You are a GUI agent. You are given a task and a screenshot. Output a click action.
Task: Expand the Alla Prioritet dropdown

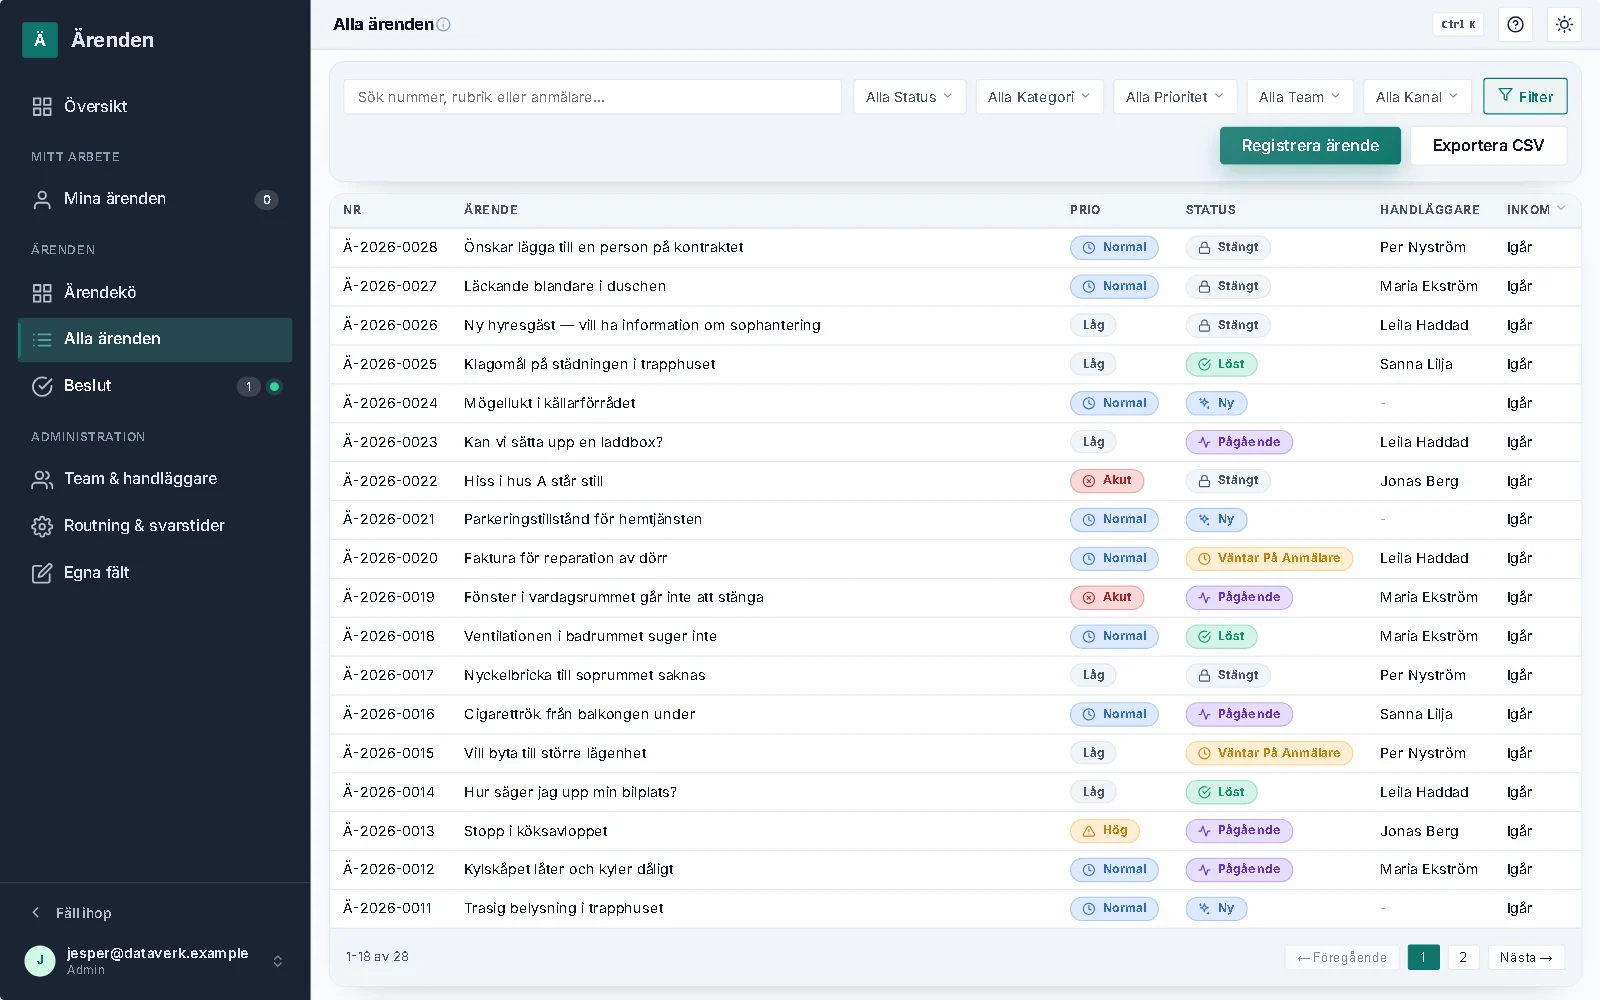coord(1175,97)
